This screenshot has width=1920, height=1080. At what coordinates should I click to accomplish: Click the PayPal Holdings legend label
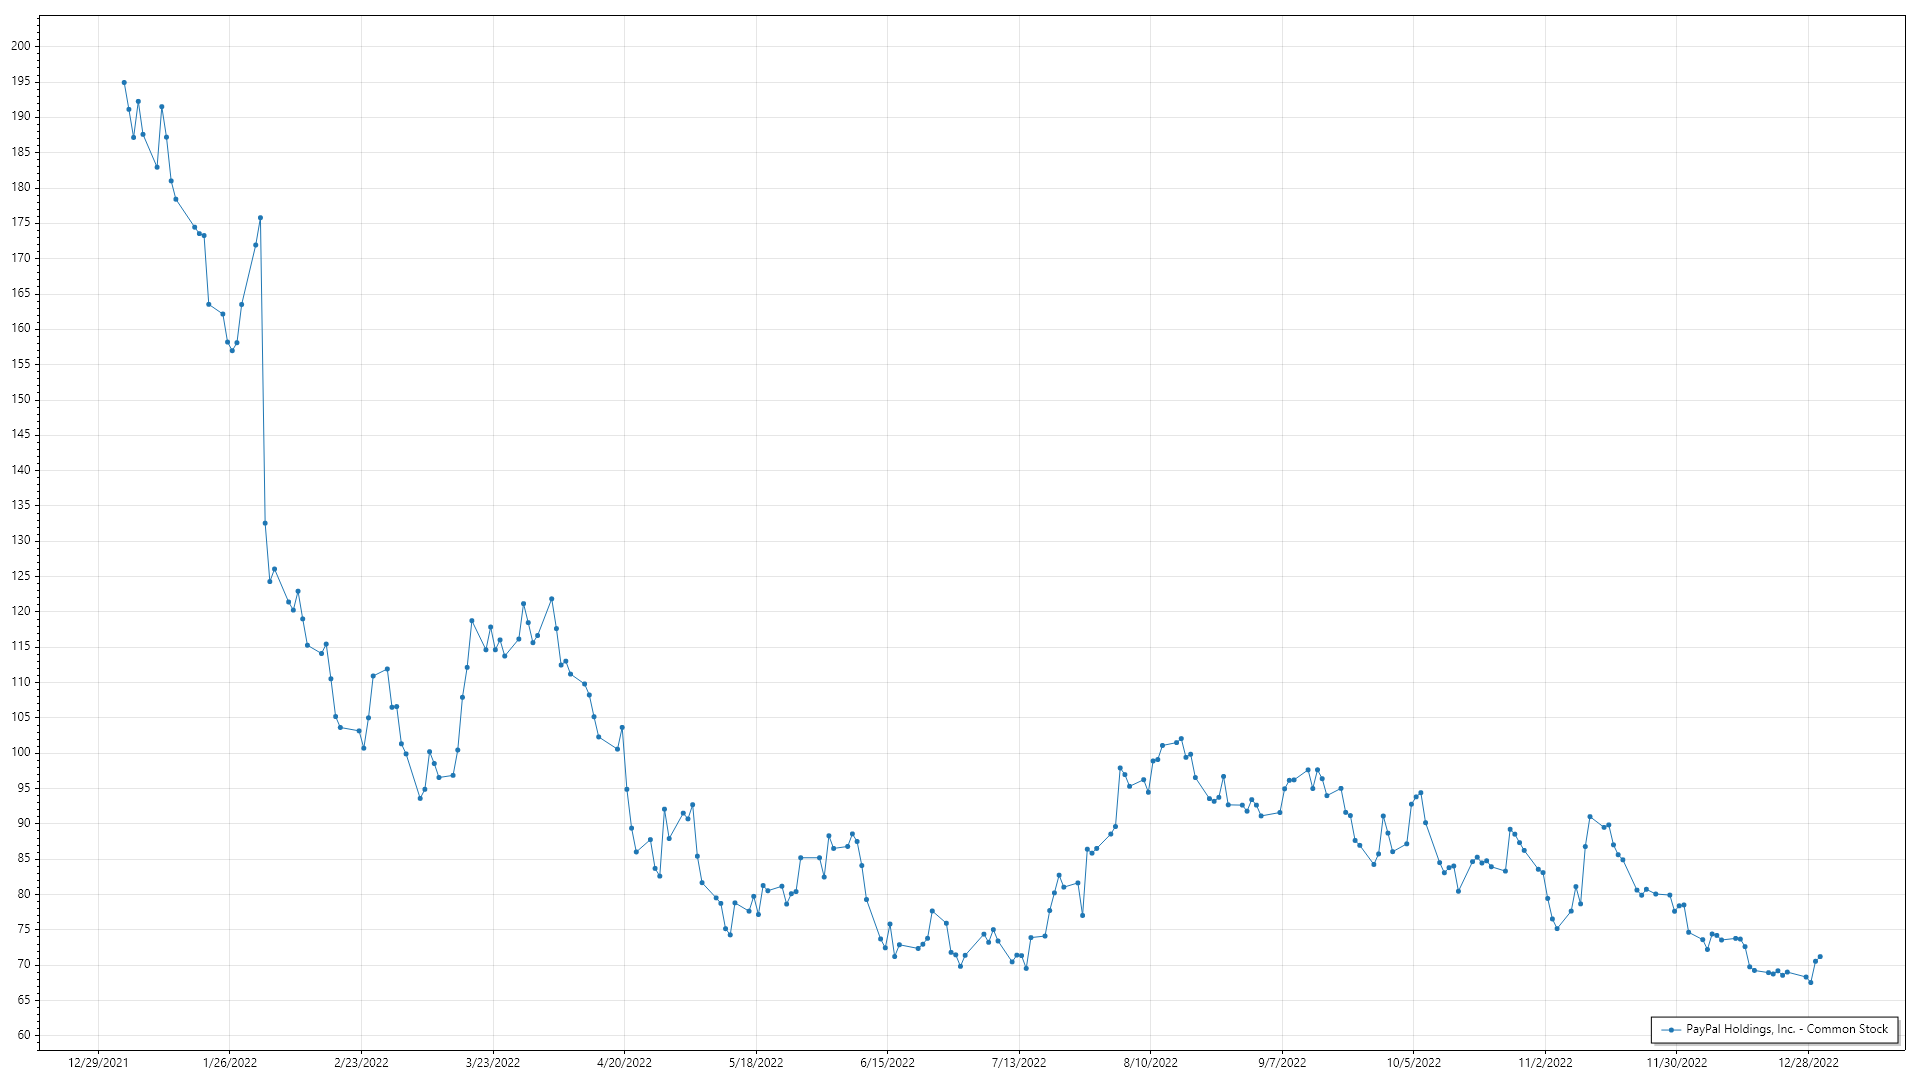point(1786,1029)
